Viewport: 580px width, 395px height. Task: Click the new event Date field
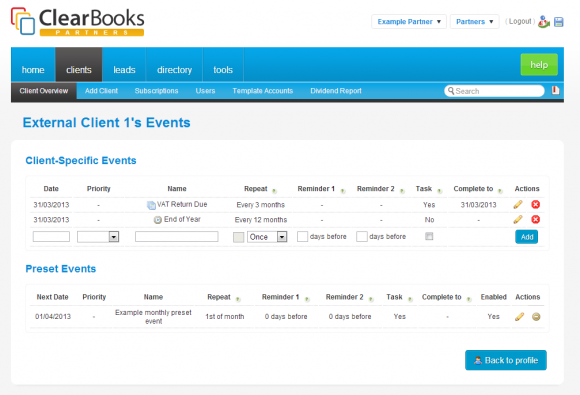click(x=51, y=236)
